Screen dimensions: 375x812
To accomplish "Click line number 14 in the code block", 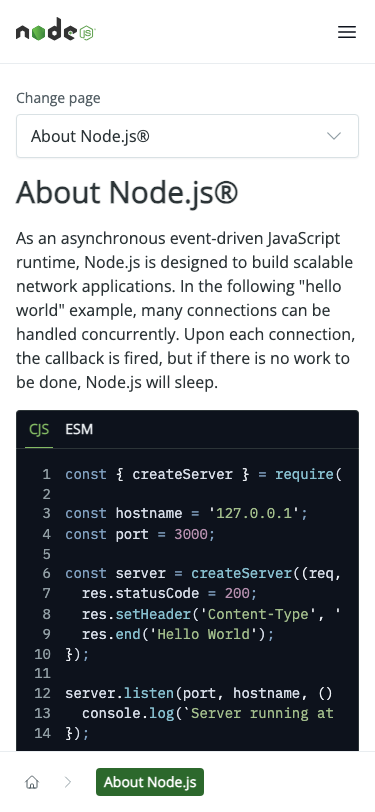I will (x=42, y=733).
